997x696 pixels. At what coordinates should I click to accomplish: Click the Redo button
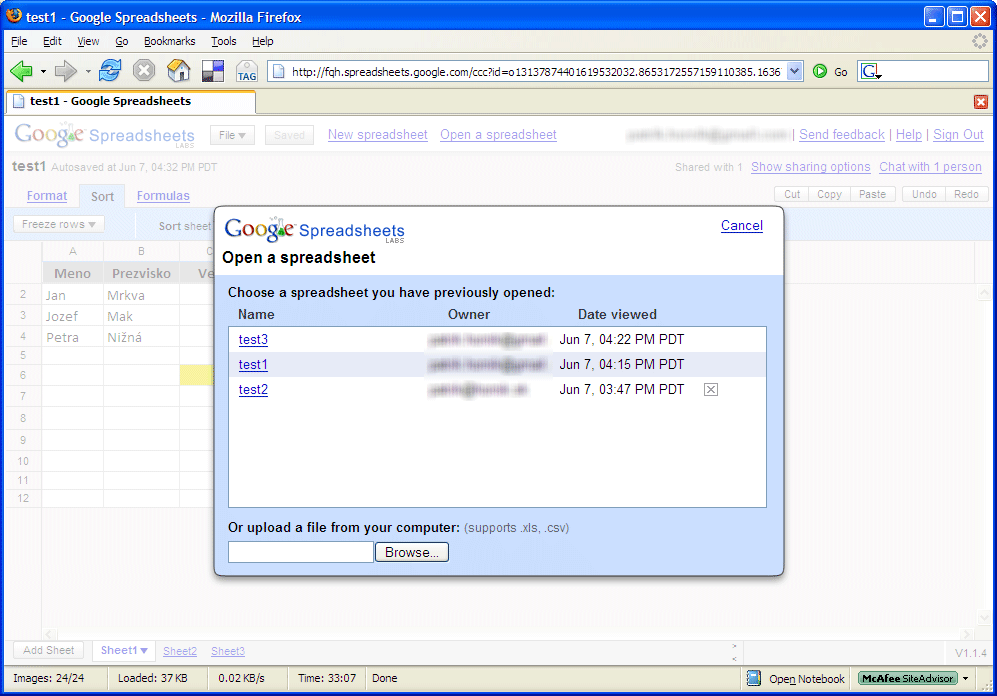click(x=966, y=194)
